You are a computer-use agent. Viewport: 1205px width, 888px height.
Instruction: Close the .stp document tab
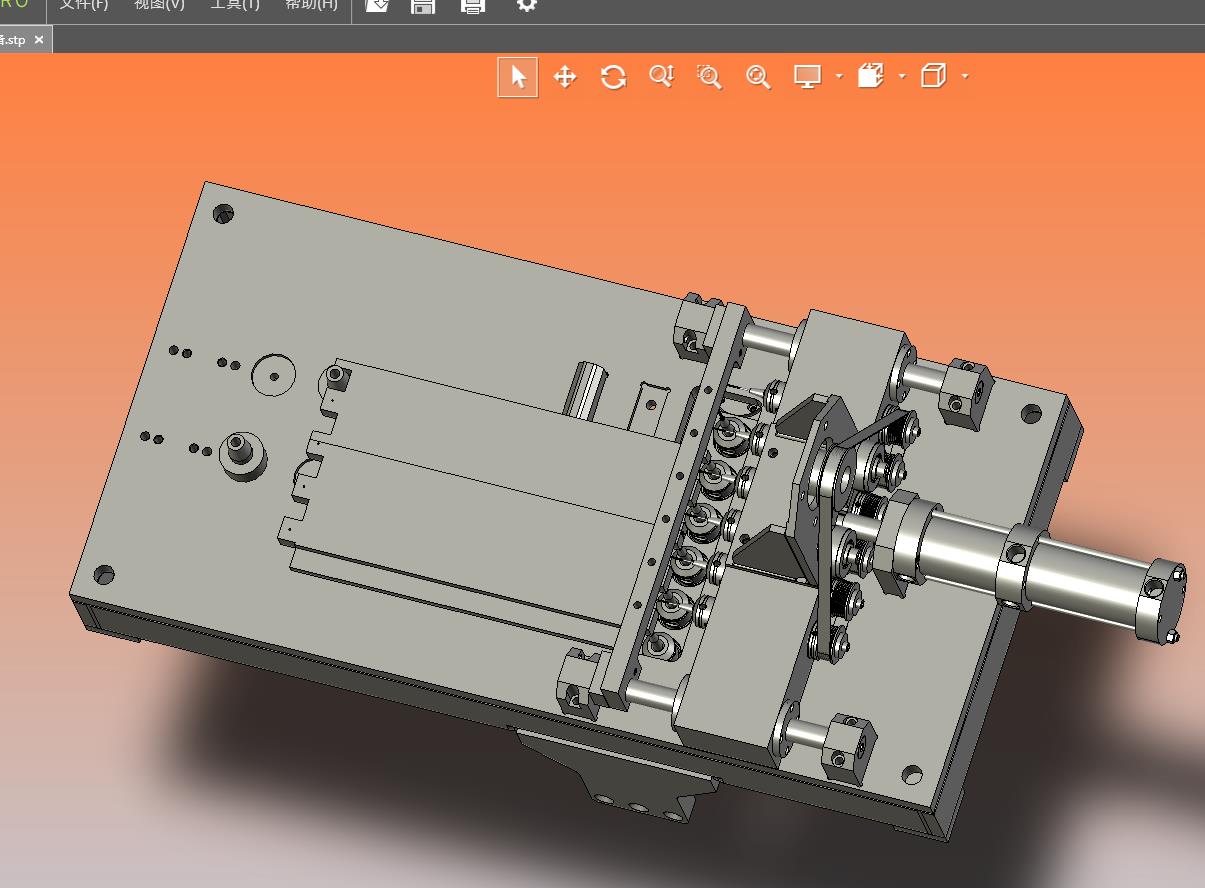39,40
